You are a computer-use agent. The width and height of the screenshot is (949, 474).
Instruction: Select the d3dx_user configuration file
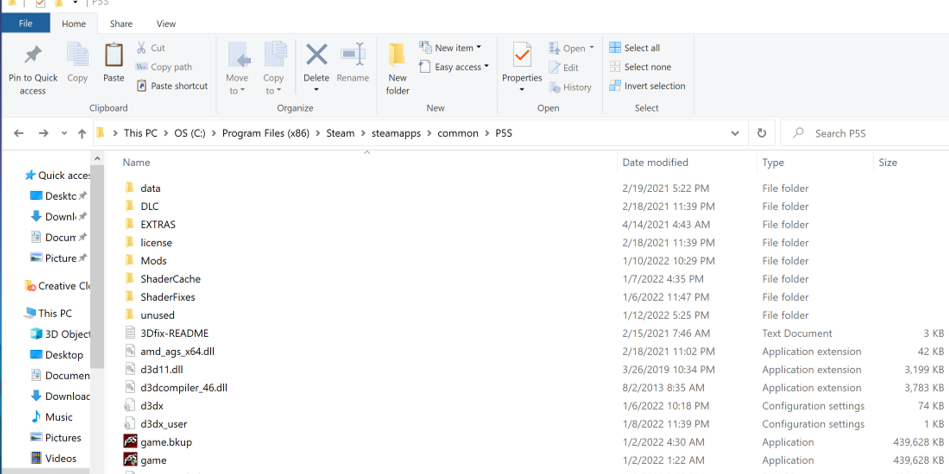(163, 424)
